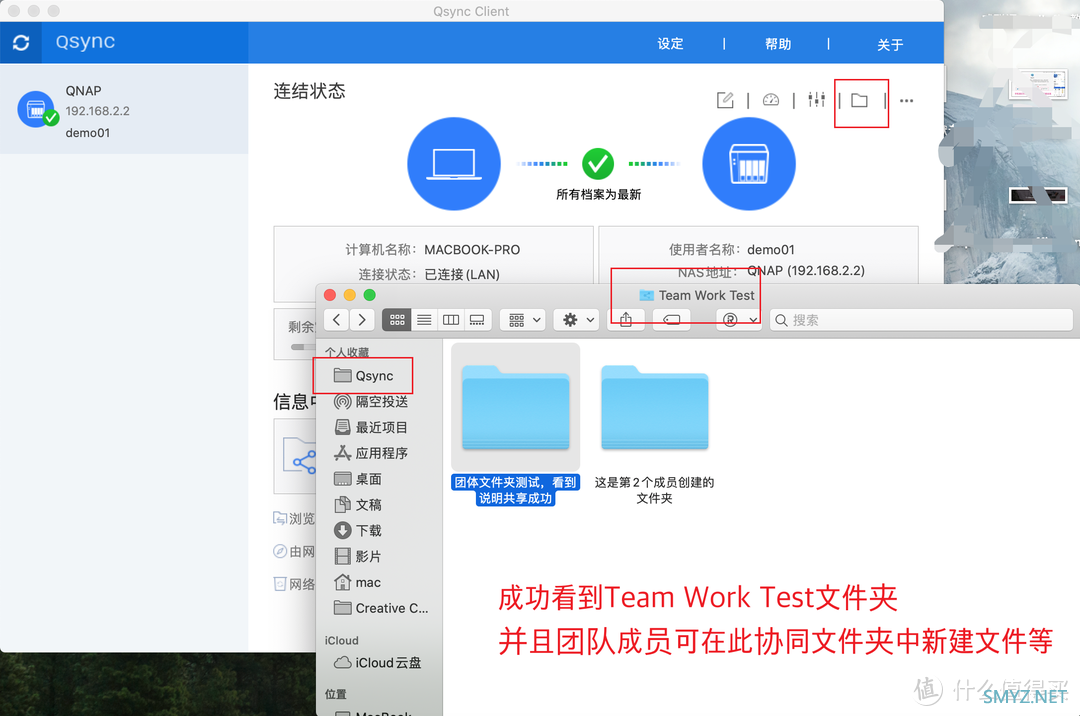Image resolution: width=1080 pixels, height=716 pixels.
Task: Zoom the Finder window with green button
Action: click(x=370, y=295)
